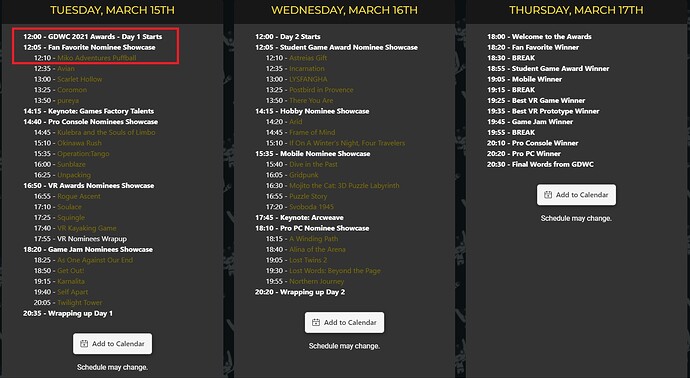Add Tuesday March 15th schedule to calendar
Viewport: 690px width, 378px height.
coord(113,344)
